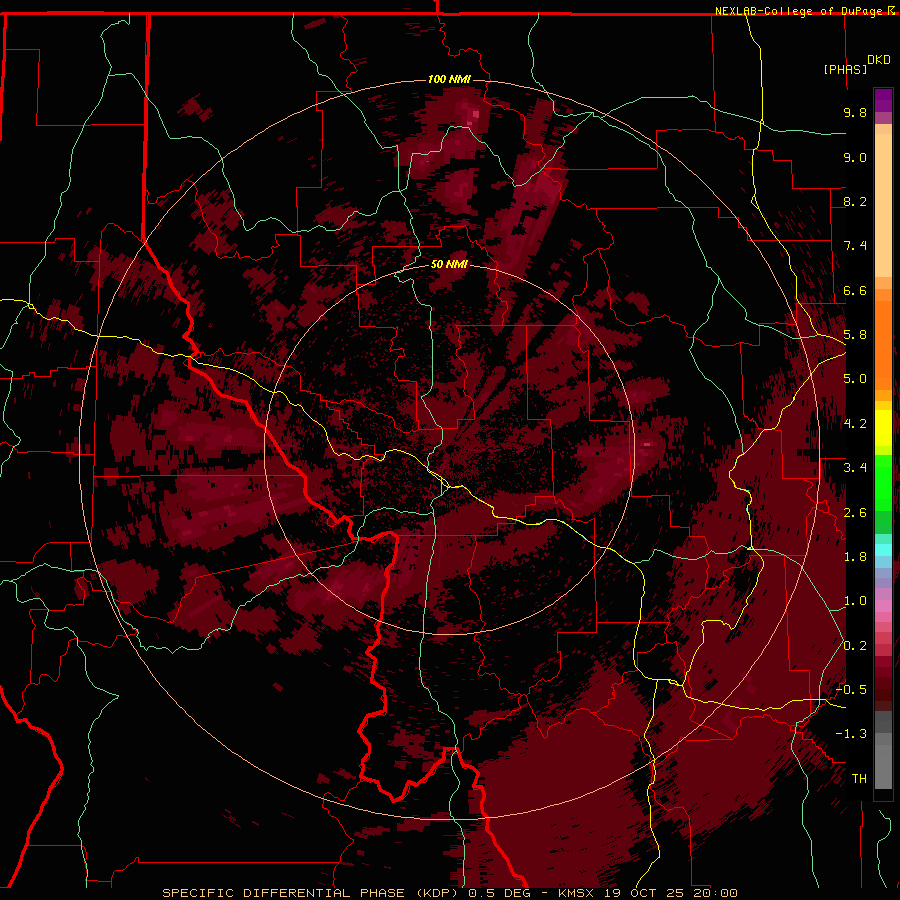Click the -0.5 legend value
900x900 pixels.
coord(851,690)
